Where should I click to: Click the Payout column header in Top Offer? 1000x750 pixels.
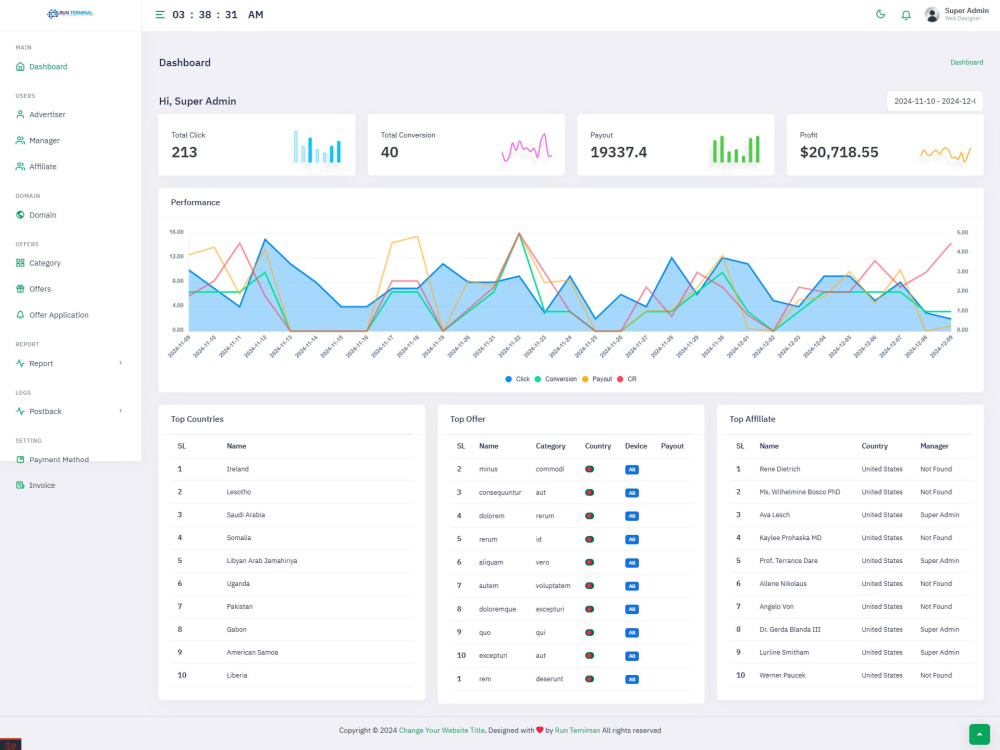pyautogui.click(x=672, y=446)
